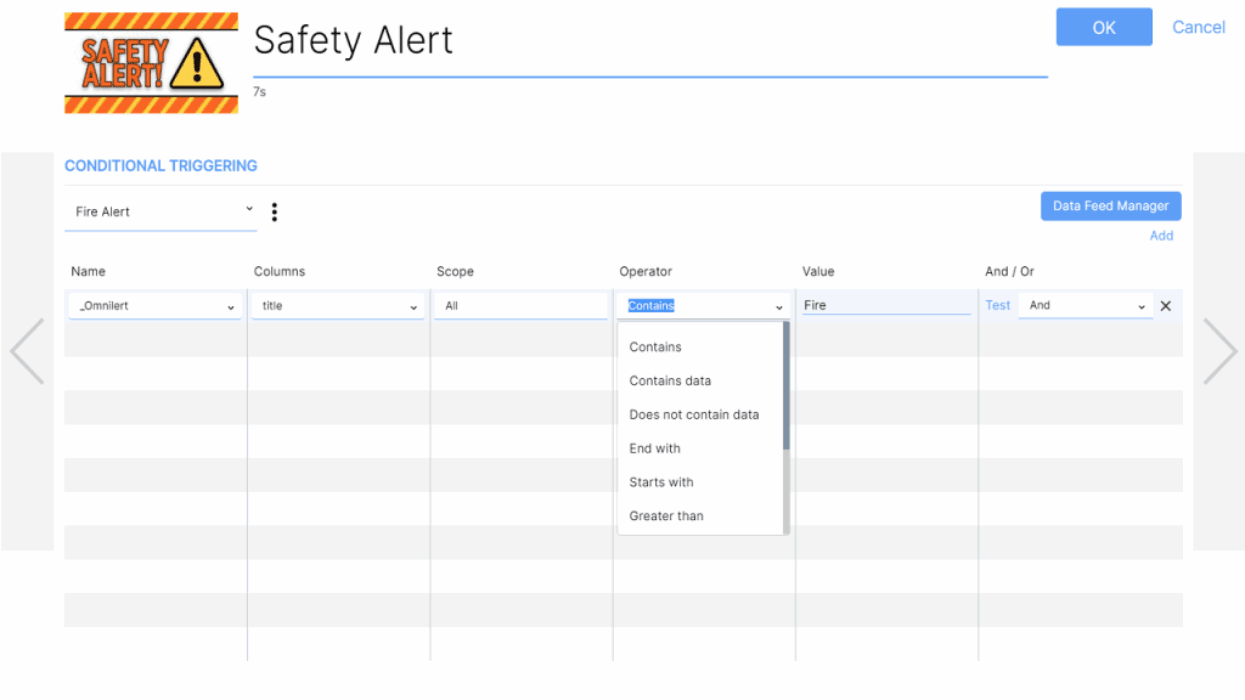Go to previous slide with left arrow
This screenshot has width=1245, height=700.
(27, 351)
